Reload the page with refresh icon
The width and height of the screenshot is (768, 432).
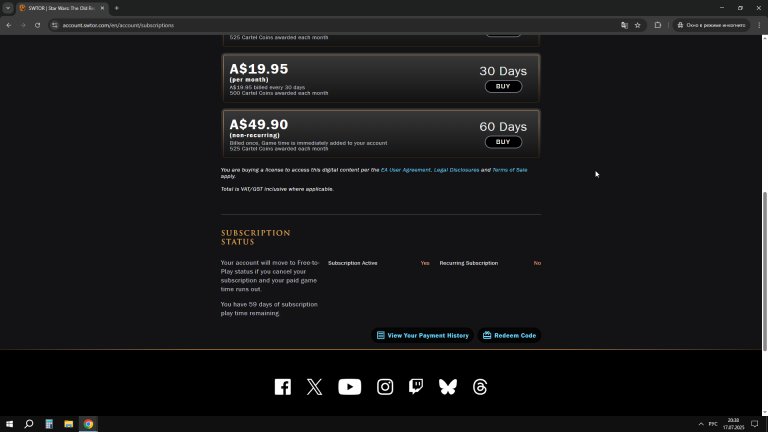tap(37, 25)
